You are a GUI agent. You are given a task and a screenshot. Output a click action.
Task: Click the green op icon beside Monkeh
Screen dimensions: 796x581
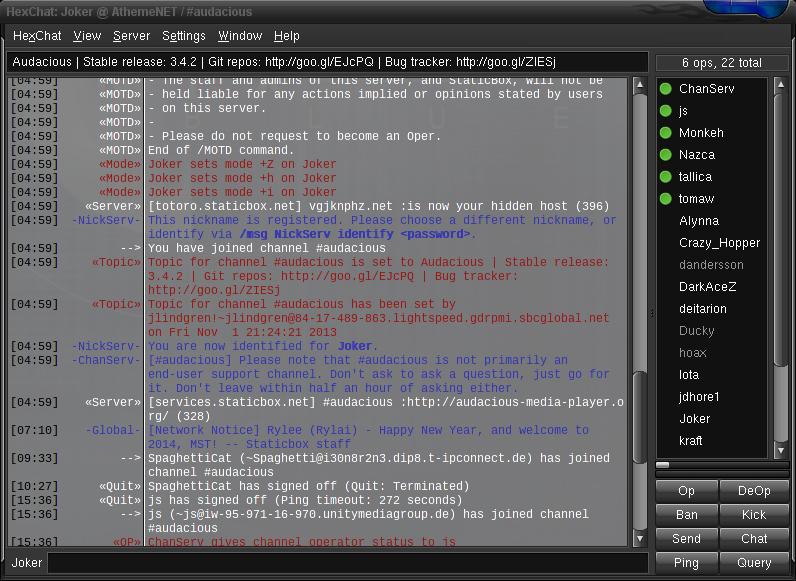point(666,133)
